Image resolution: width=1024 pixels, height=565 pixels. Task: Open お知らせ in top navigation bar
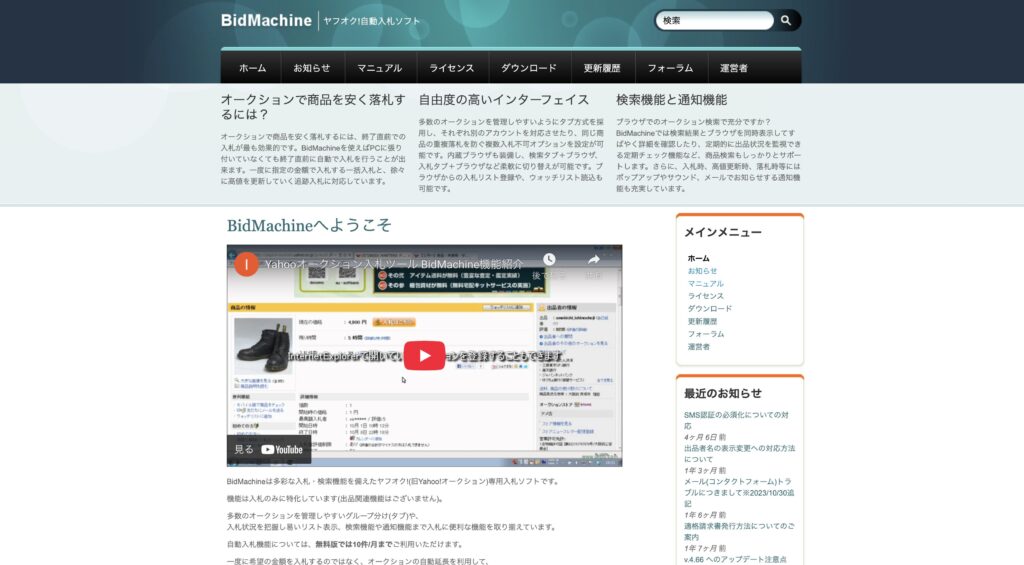(x=312, y=68)
